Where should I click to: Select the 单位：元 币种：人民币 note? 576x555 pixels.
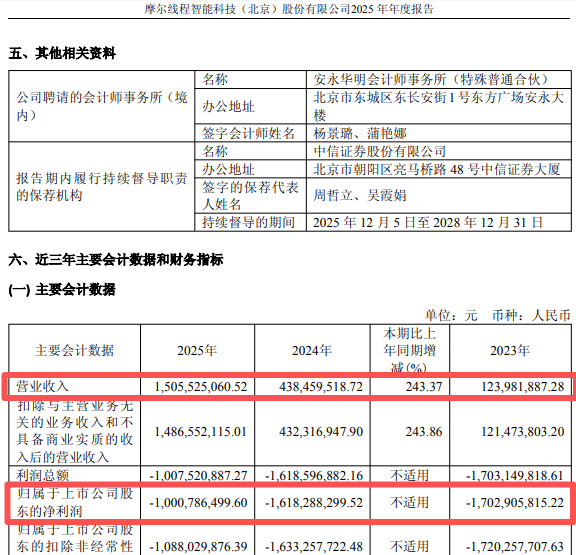[498, 316]
